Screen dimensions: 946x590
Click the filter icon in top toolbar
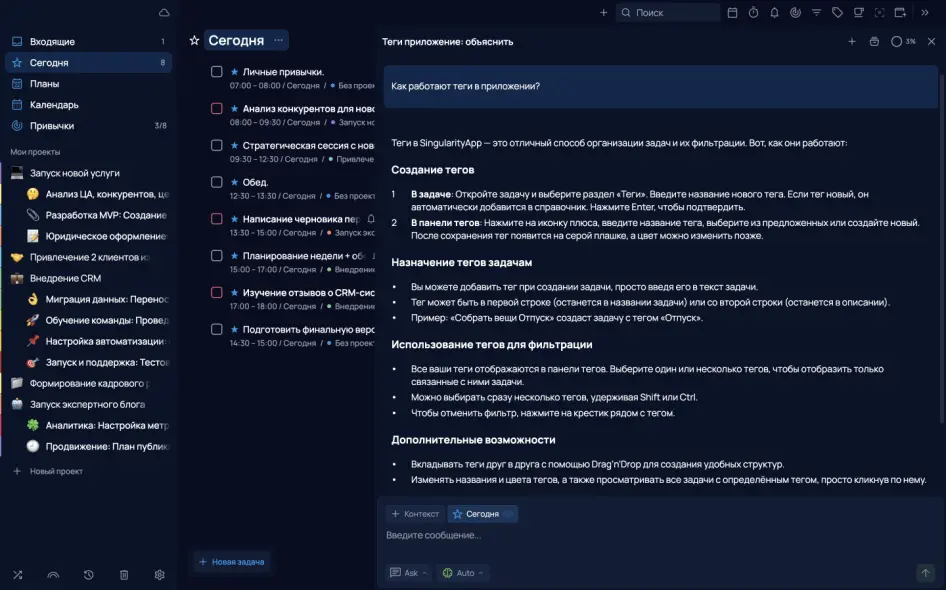point(816,13)
